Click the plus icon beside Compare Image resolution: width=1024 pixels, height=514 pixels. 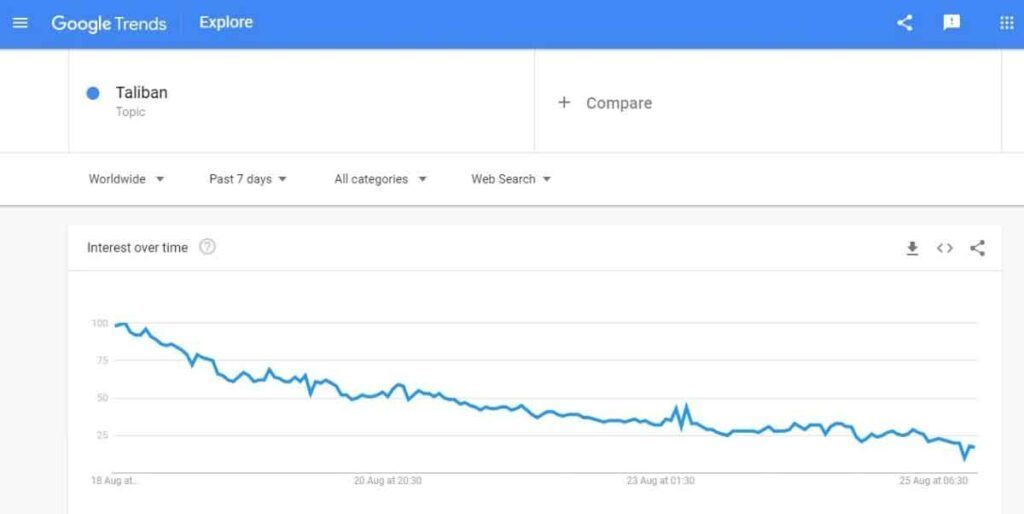(564, 103)
